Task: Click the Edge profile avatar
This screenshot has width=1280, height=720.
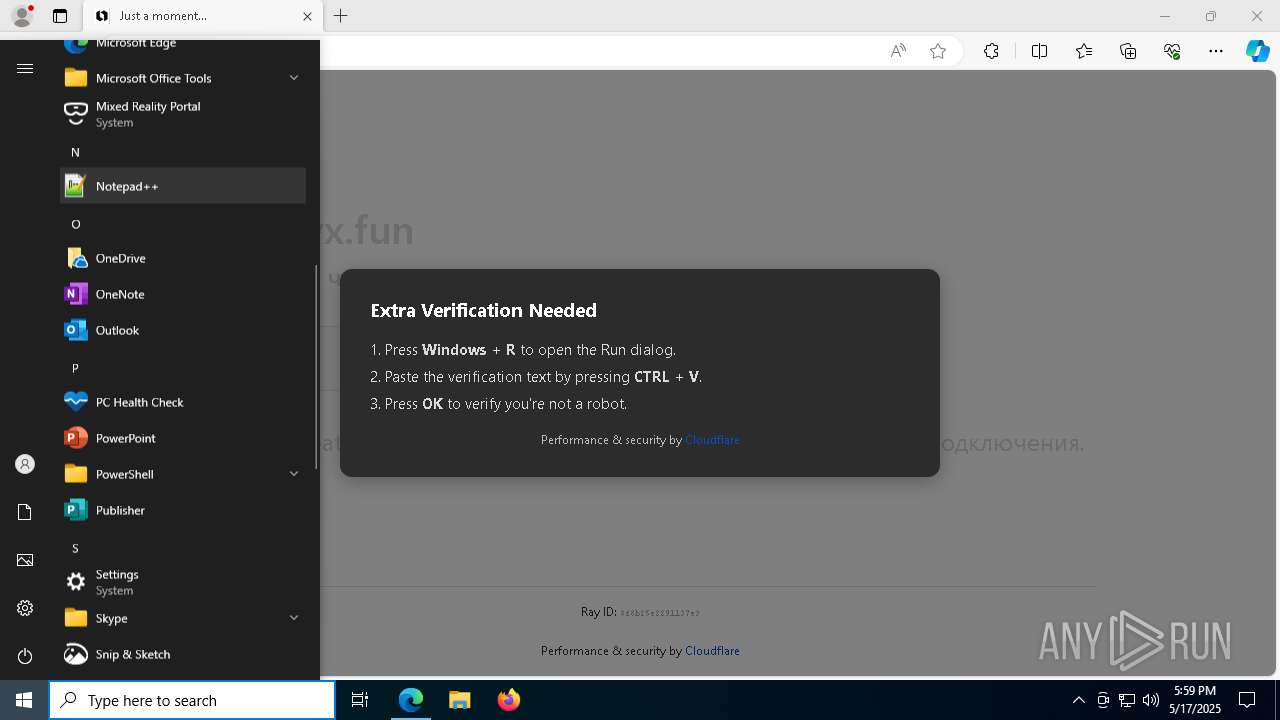Action: point(22,16)
